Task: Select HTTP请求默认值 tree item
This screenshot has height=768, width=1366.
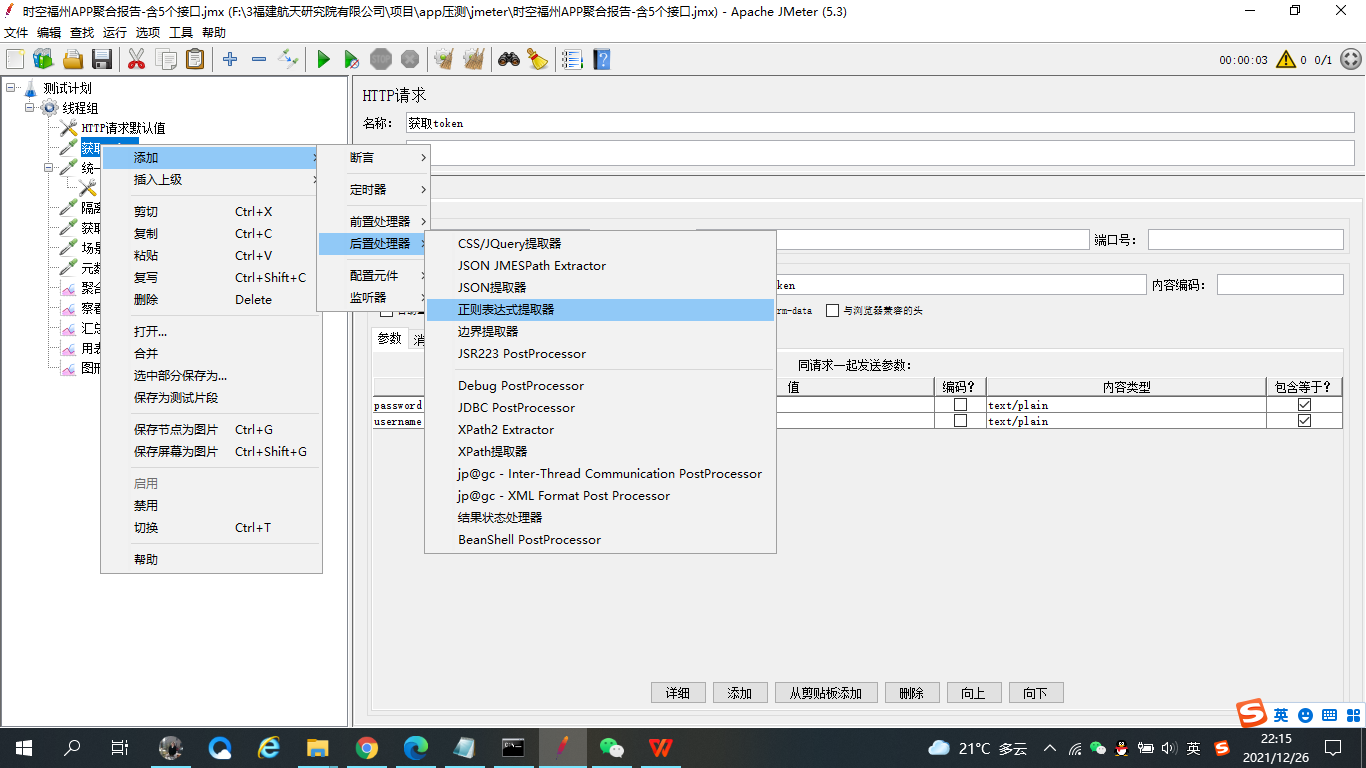Action: point(123,128)
